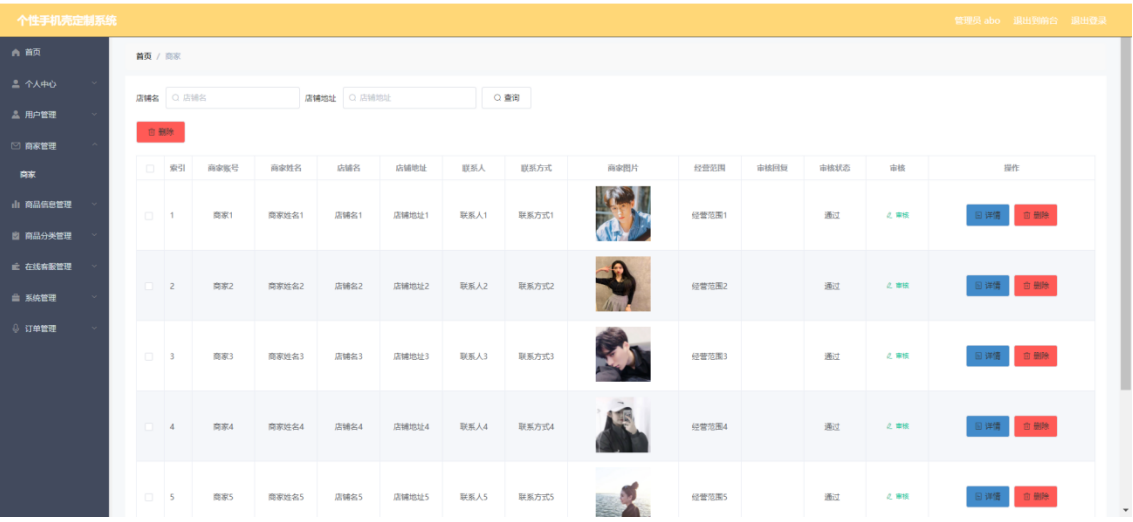Image resolution: width=1133 pixels, height=522 pixels.
Task: Click the 个人中心 person icon
Action: coord(15,84)
